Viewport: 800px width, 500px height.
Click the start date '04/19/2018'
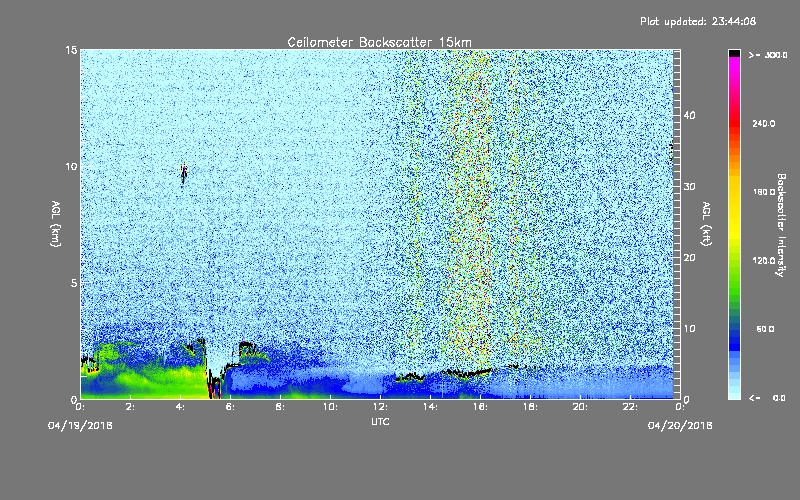pyautogui.click(x=80, y=426)
